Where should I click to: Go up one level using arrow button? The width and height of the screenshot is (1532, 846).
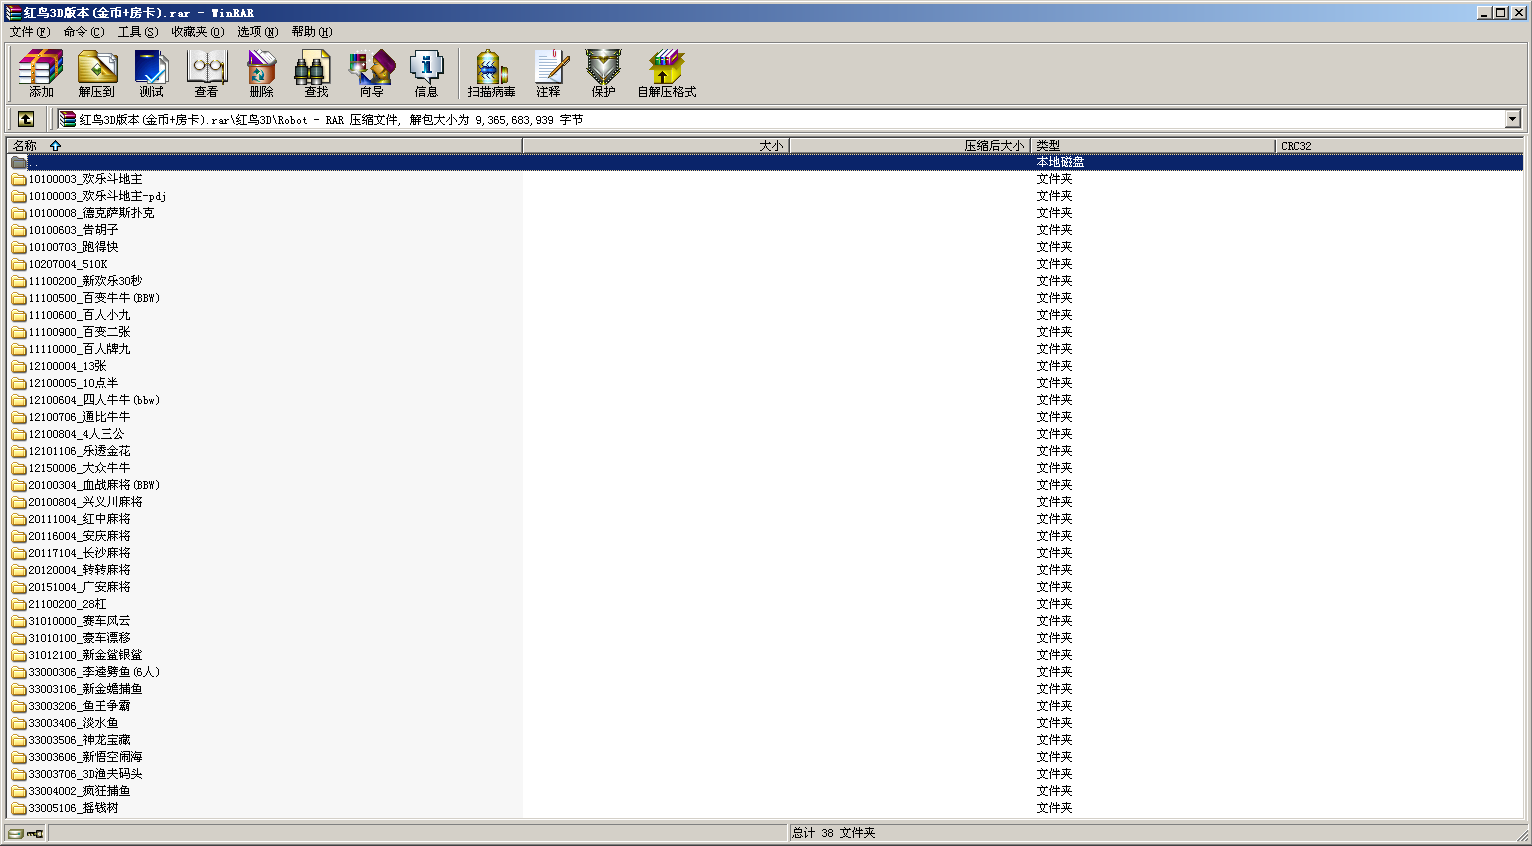point(26,119)
